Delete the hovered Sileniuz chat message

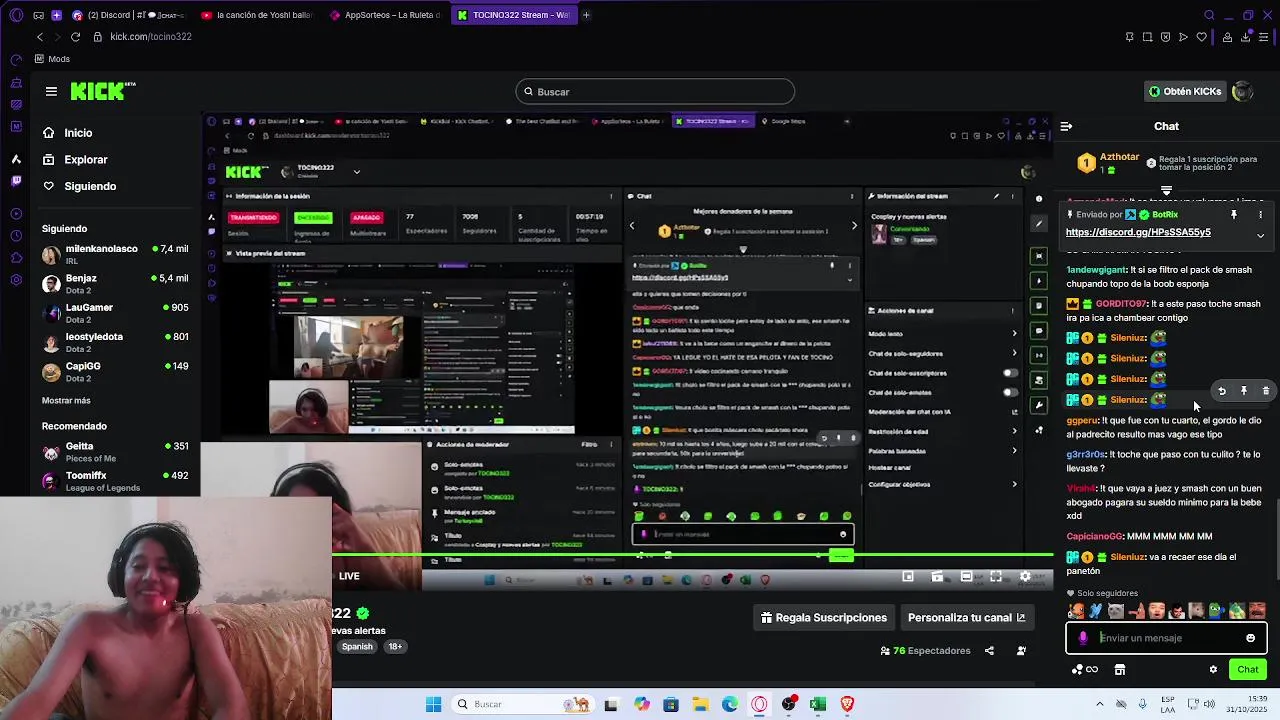(1266, 391)
